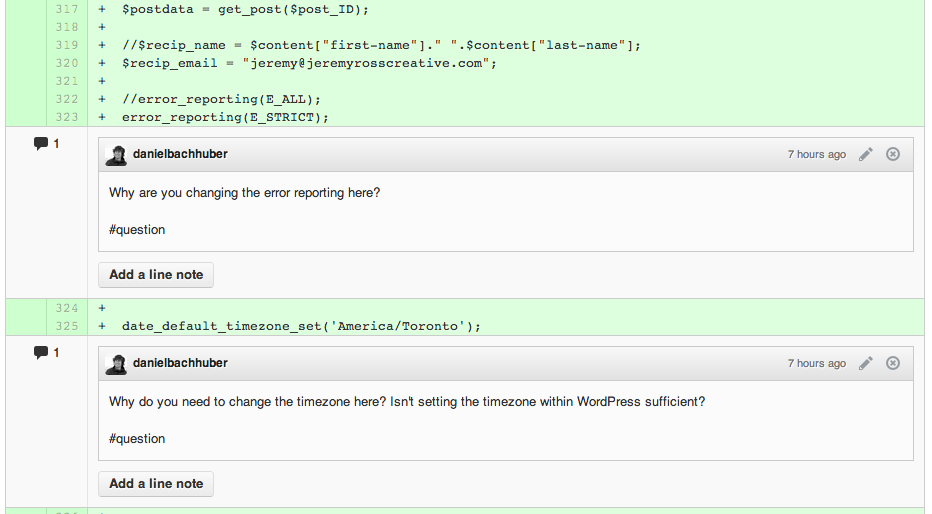Edit the timezone comment with pencil icon
932x514 pixels.
pos(865,364)
